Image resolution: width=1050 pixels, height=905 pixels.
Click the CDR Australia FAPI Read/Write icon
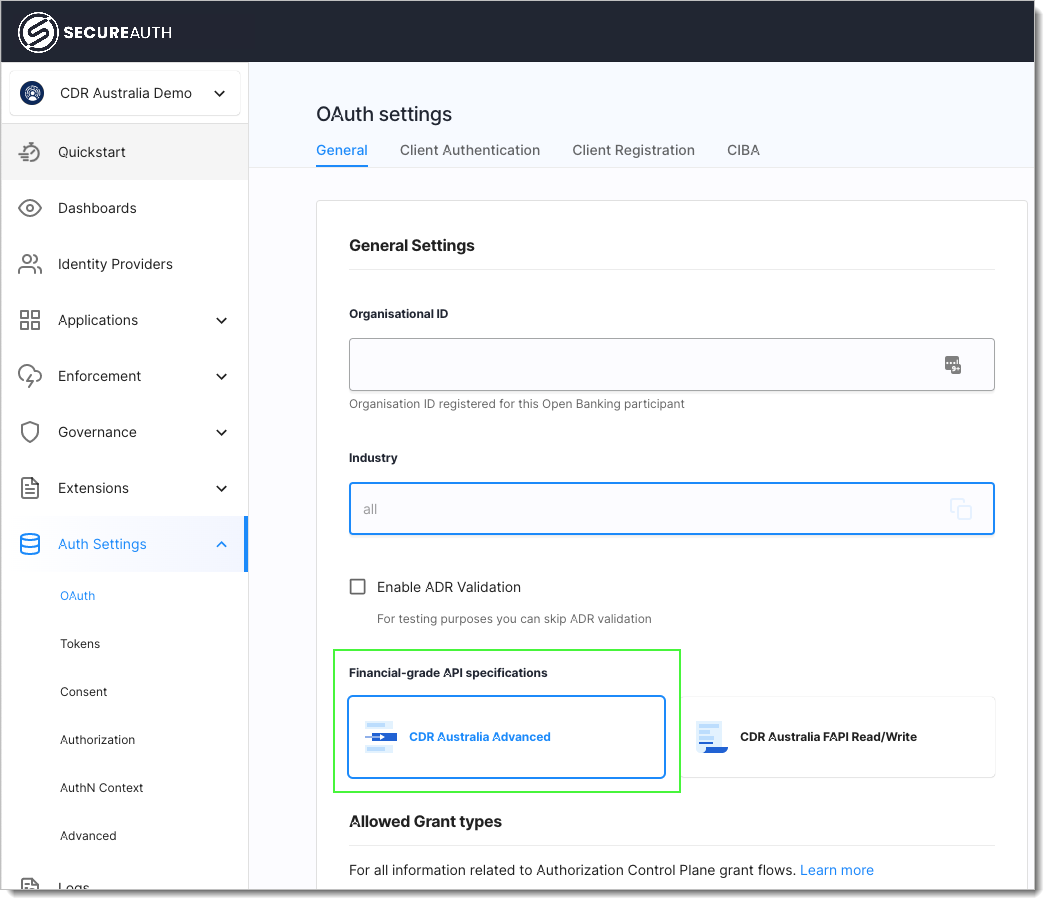[x=711, y=737]
